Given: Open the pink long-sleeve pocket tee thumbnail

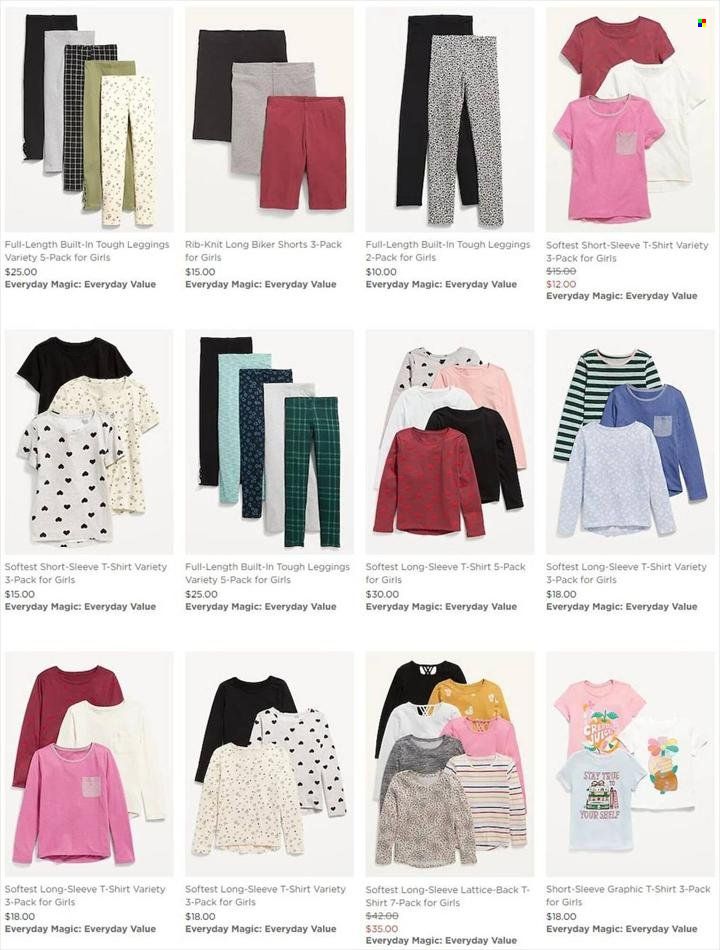Looking at the screenshot, I should (x=89, y=765).
